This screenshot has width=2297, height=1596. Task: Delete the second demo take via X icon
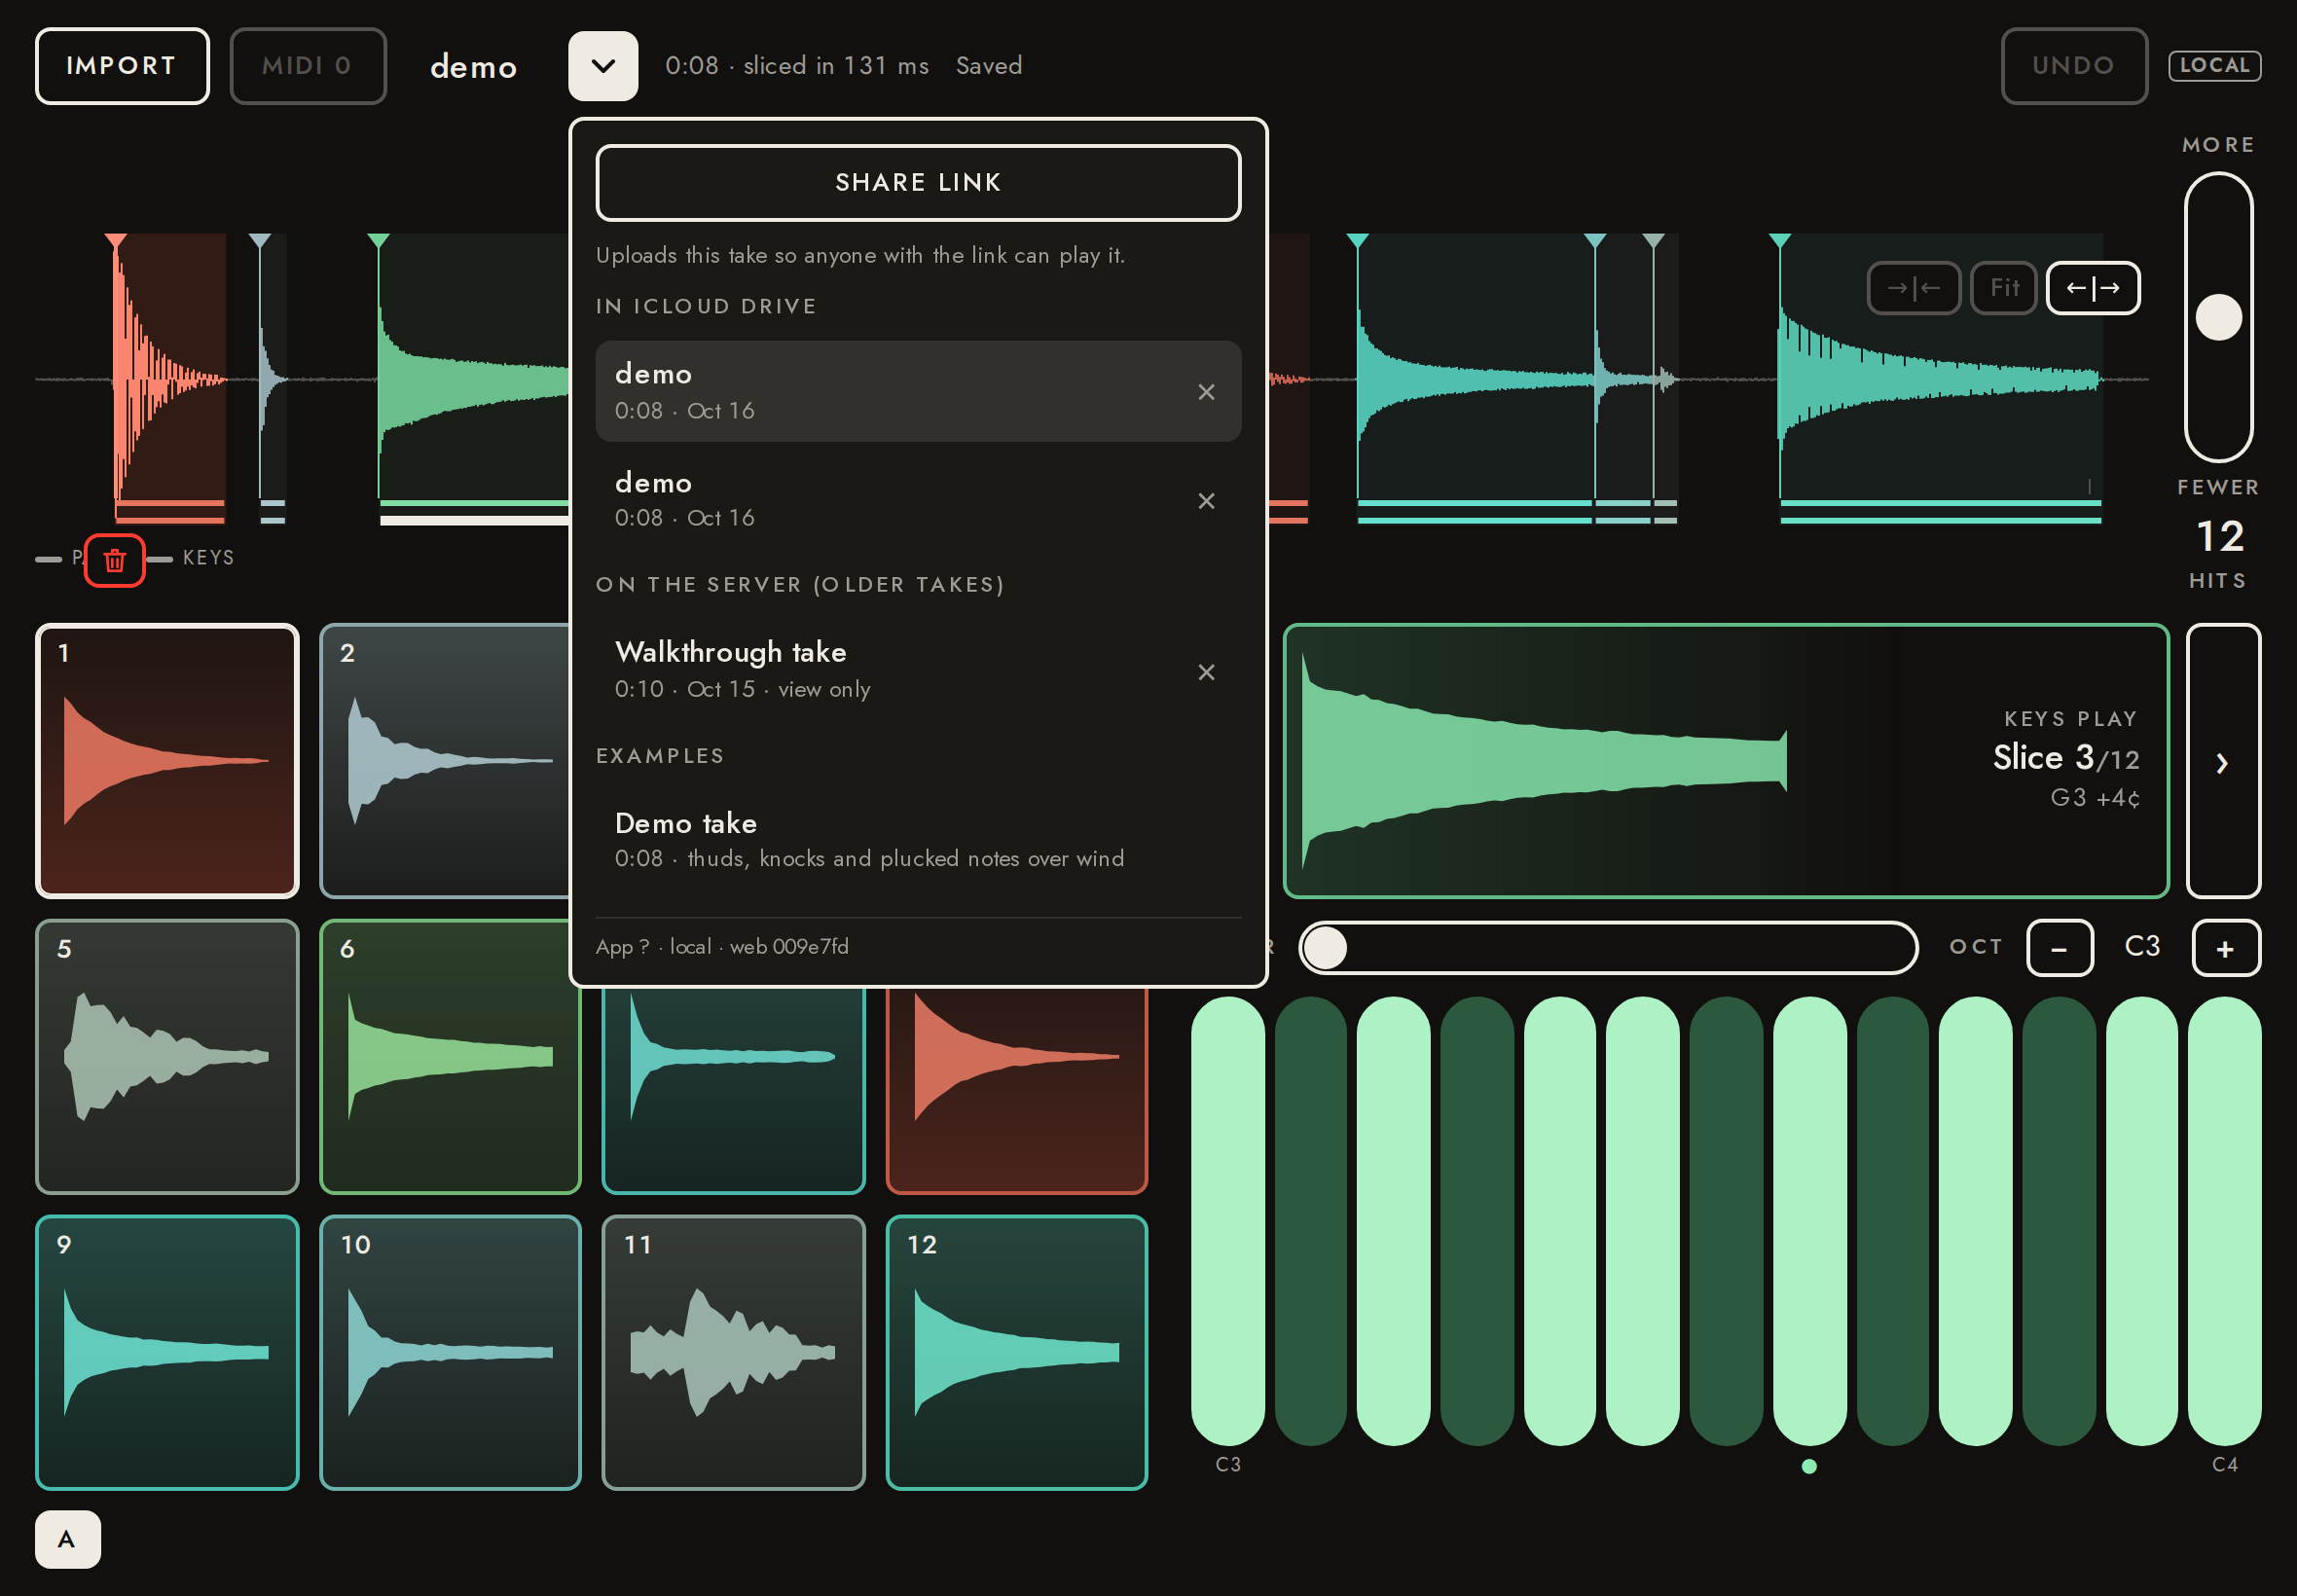click(x=1206, y=501)
